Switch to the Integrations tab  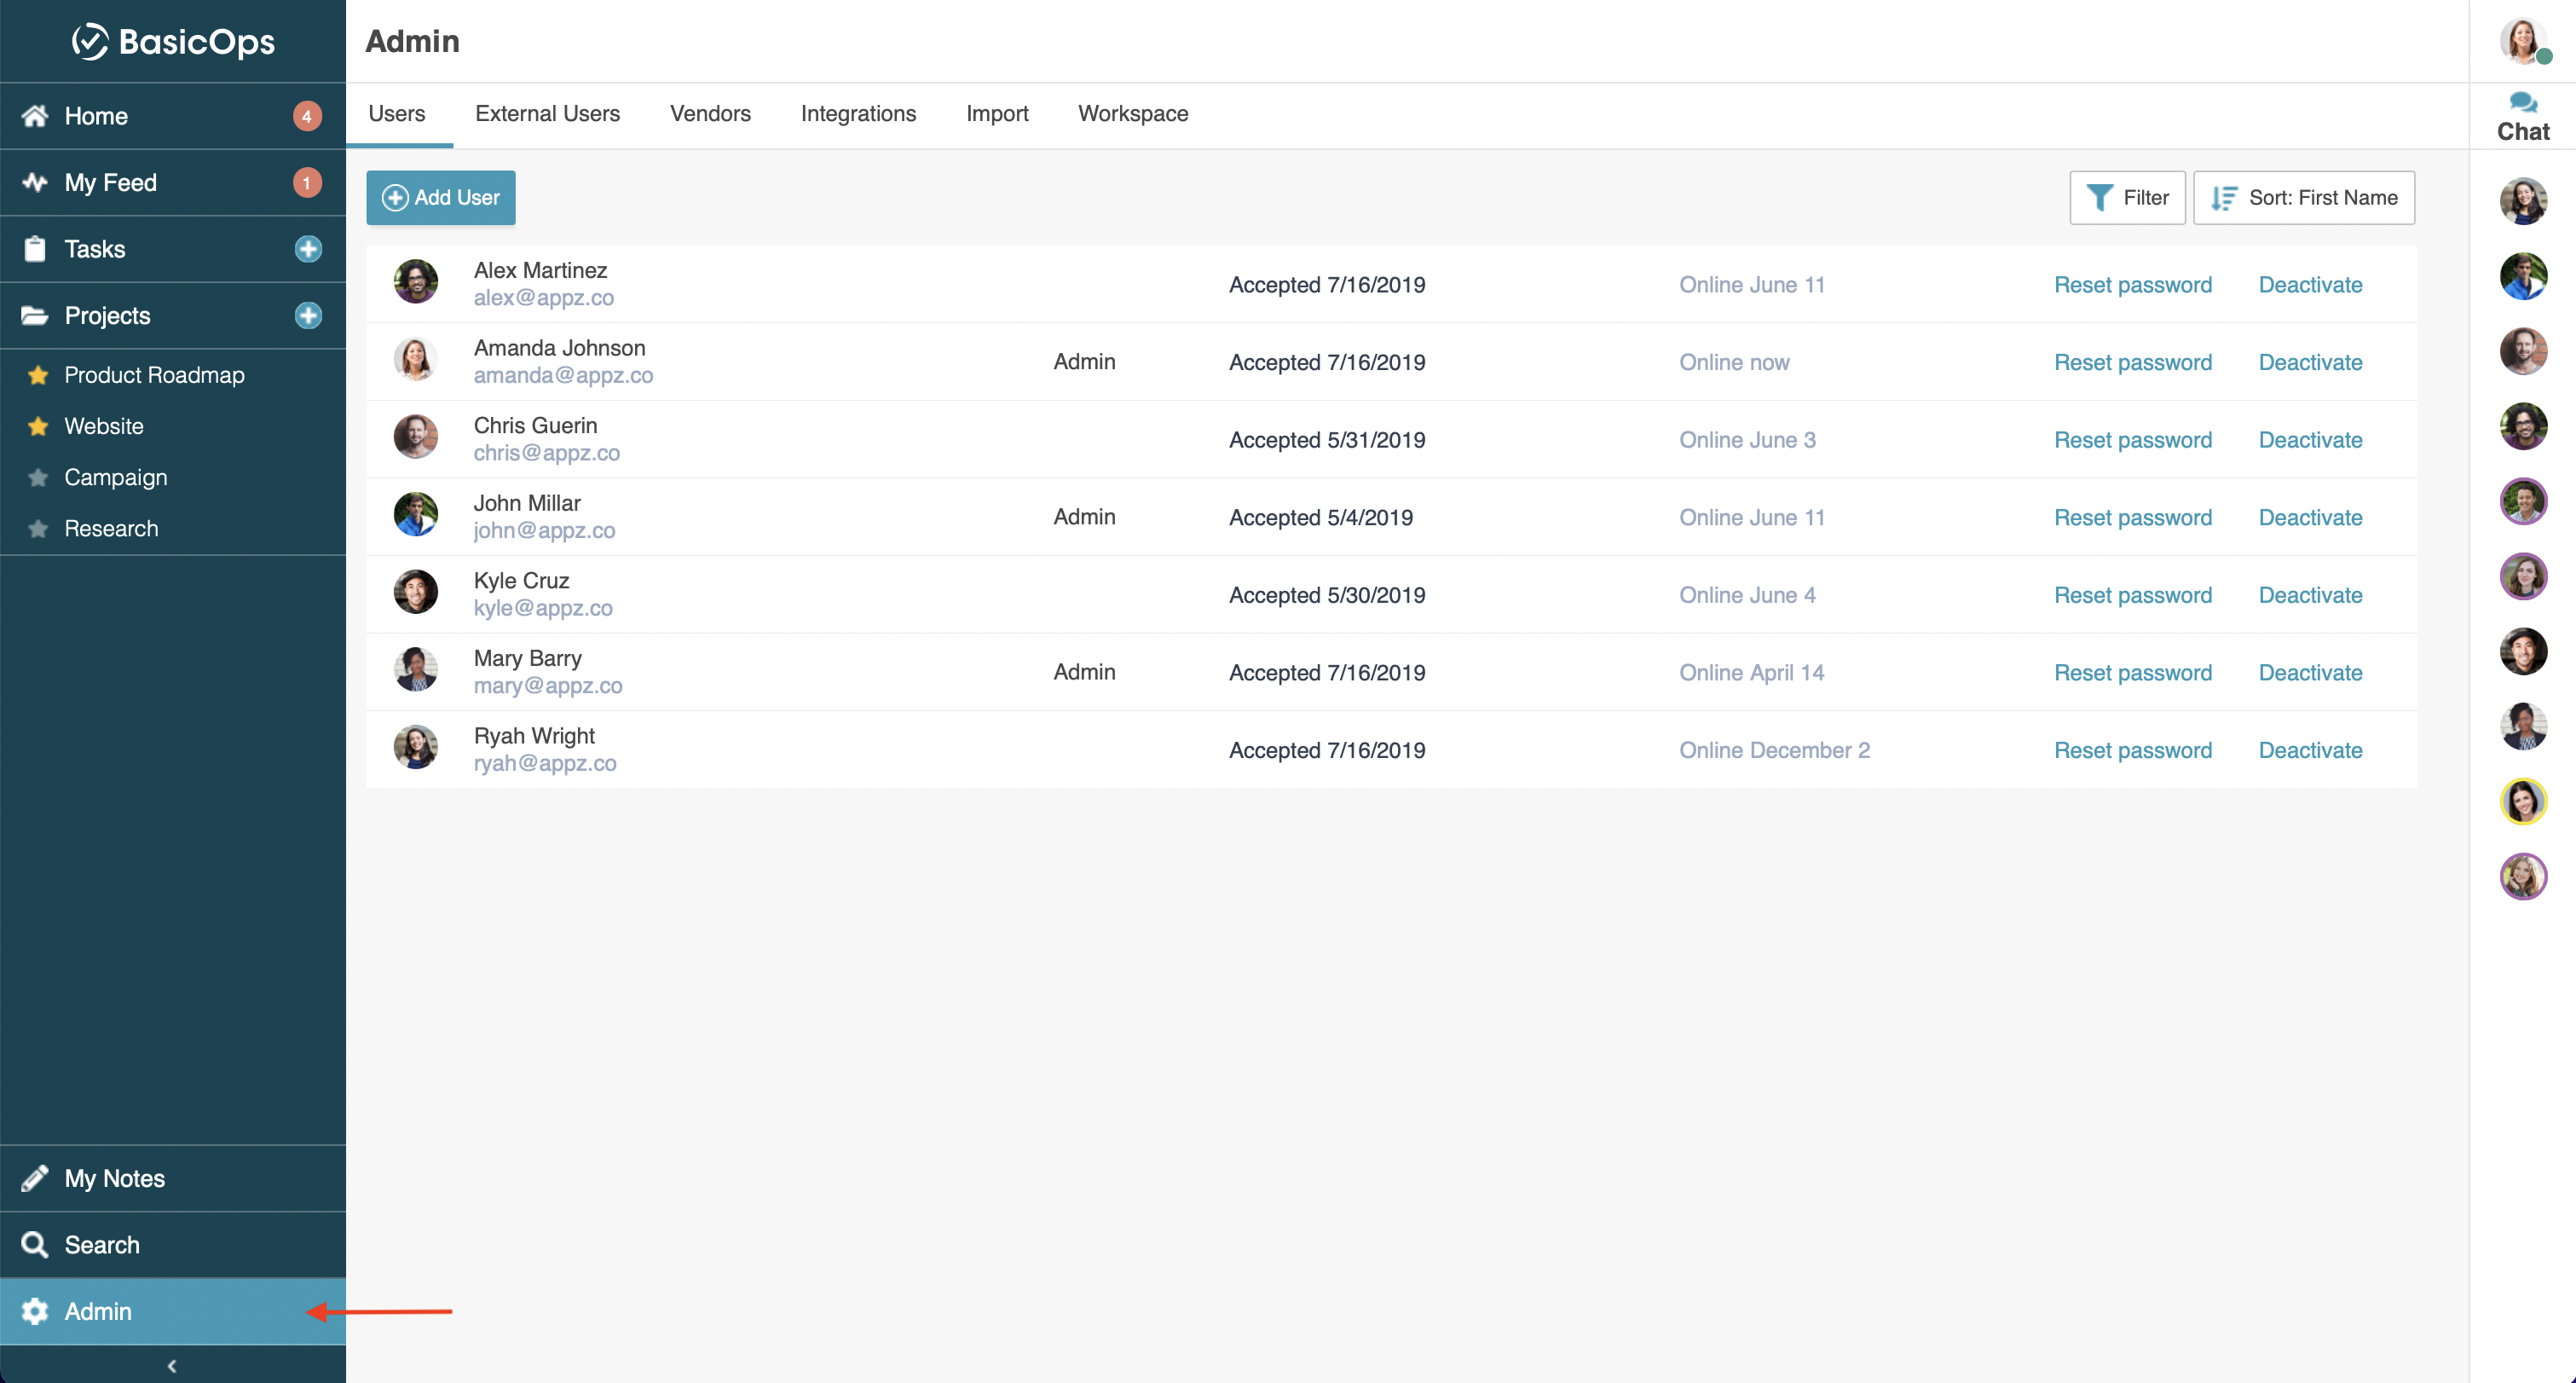click(858, 114)
